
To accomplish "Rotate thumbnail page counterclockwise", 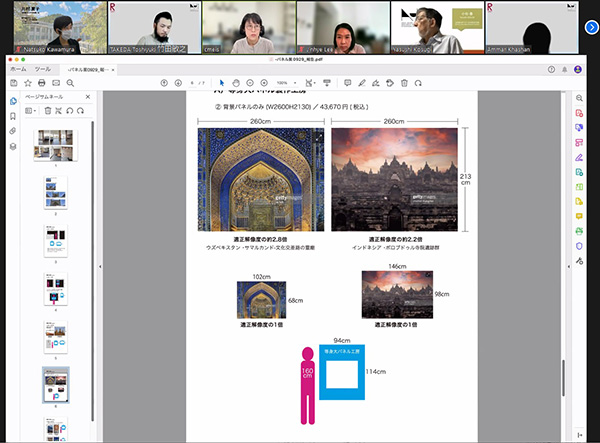I will (70, 111).
